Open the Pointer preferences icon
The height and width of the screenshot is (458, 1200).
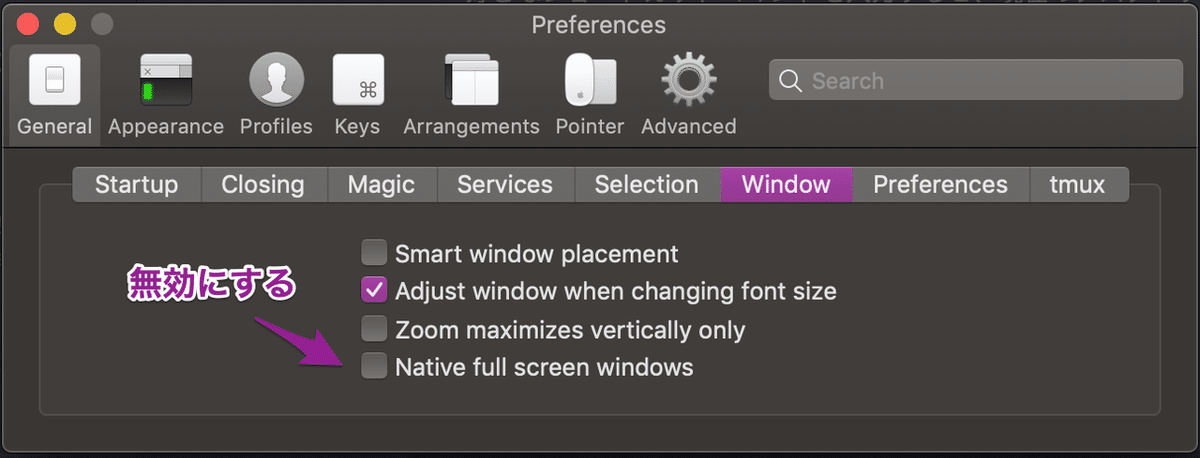[x=590, y=81]
